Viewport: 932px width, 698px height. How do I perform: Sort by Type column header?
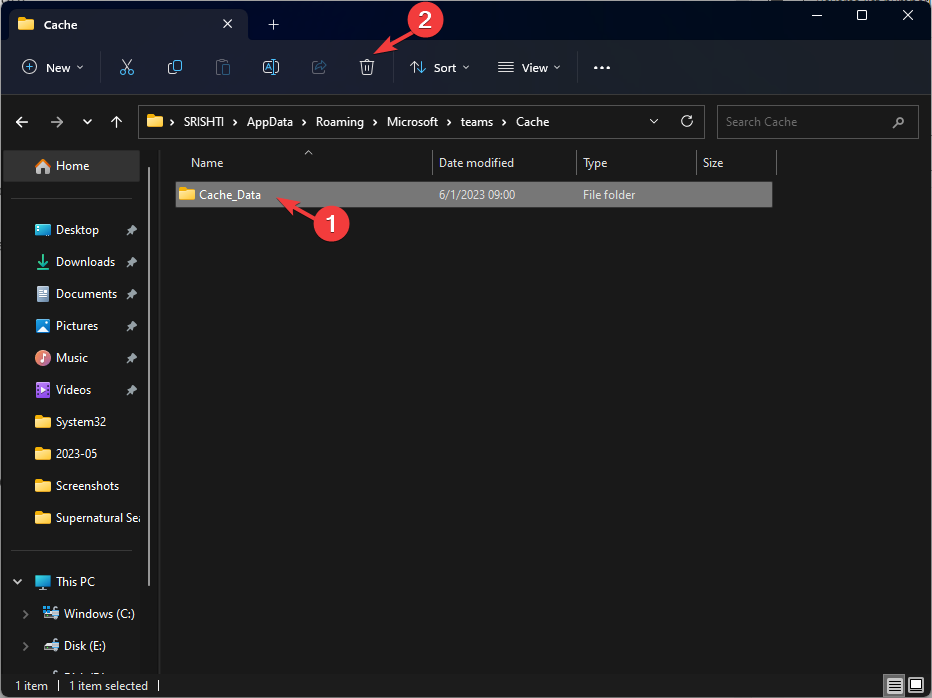(x=595, y=163)
